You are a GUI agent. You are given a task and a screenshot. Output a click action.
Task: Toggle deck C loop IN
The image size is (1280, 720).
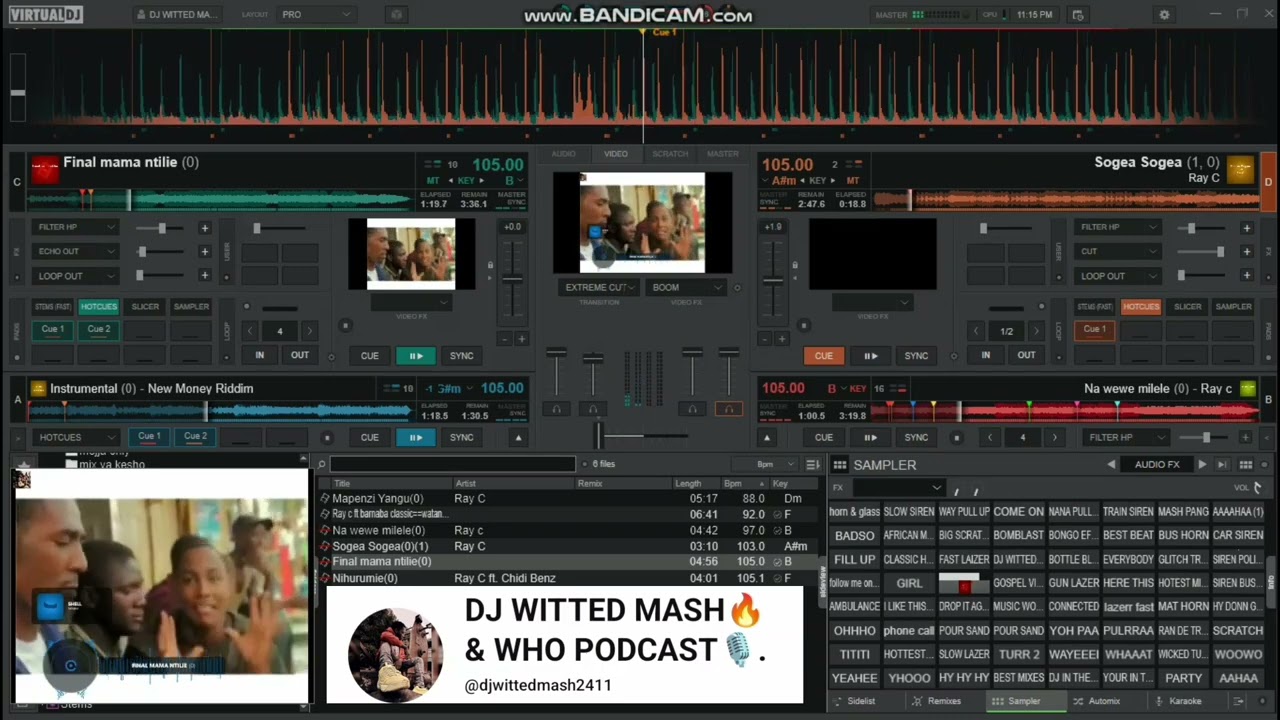(x=259, y=355)
